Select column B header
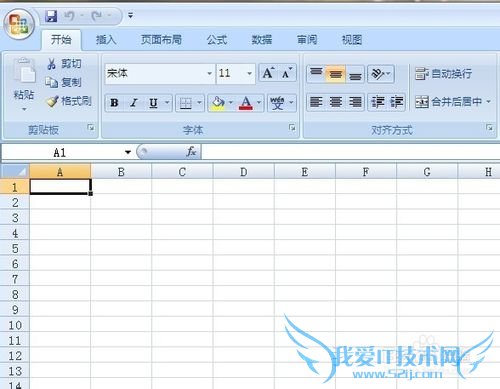 pos(121,172)
